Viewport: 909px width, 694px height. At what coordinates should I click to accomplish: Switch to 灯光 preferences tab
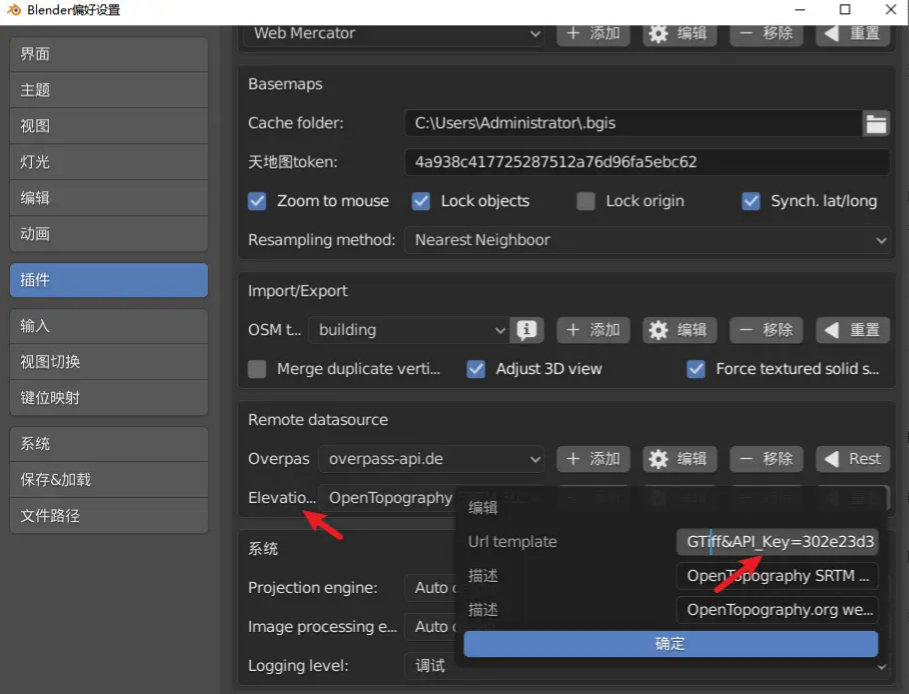109,162
